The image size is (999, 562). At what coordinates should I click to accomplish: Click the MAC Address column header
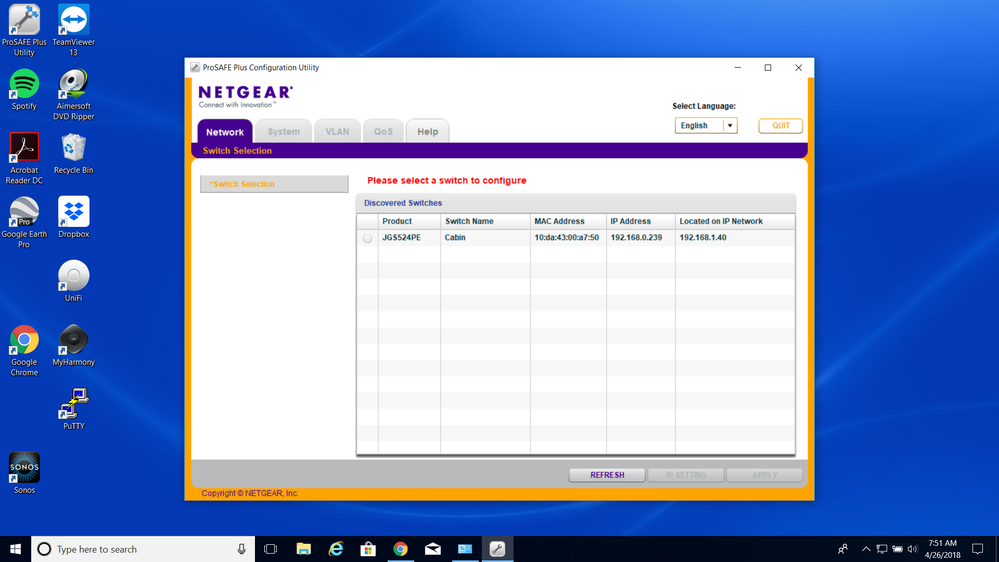(568, 221)
